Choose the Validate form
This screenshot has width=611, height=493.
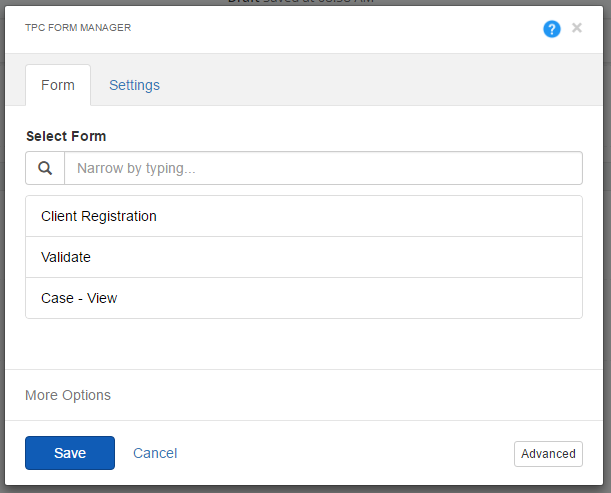tap(304, 257)
